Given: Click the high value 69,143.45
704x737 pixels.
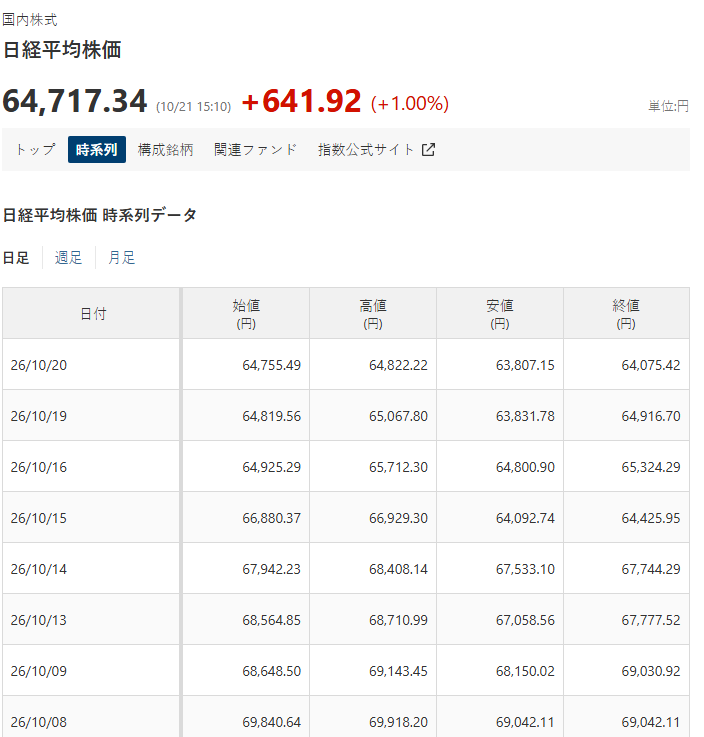Looking at the screenshot, I should click(x=399, y=671).
